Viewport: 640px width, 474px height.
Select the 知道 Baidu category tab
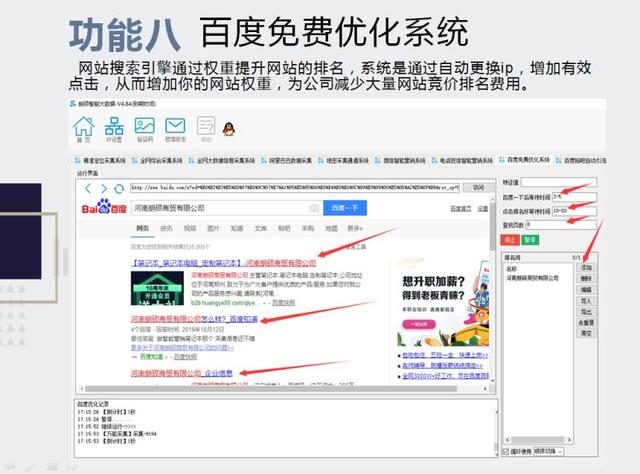coord(237,228)
